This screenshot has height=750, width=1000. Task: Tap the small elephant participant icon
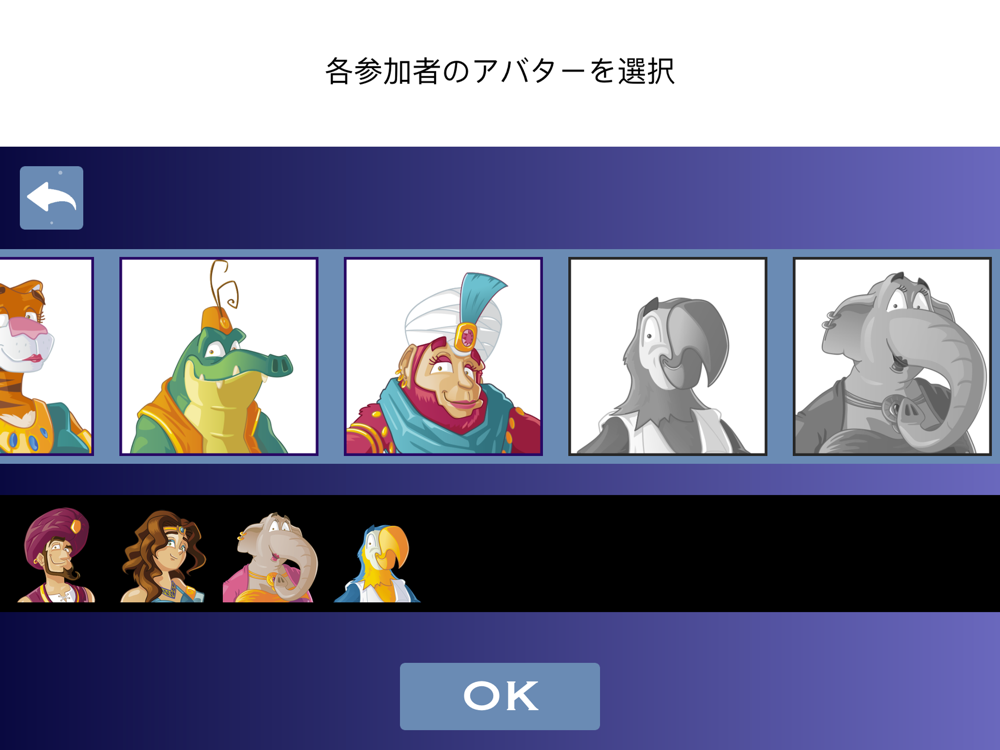(x=270, y=557)
